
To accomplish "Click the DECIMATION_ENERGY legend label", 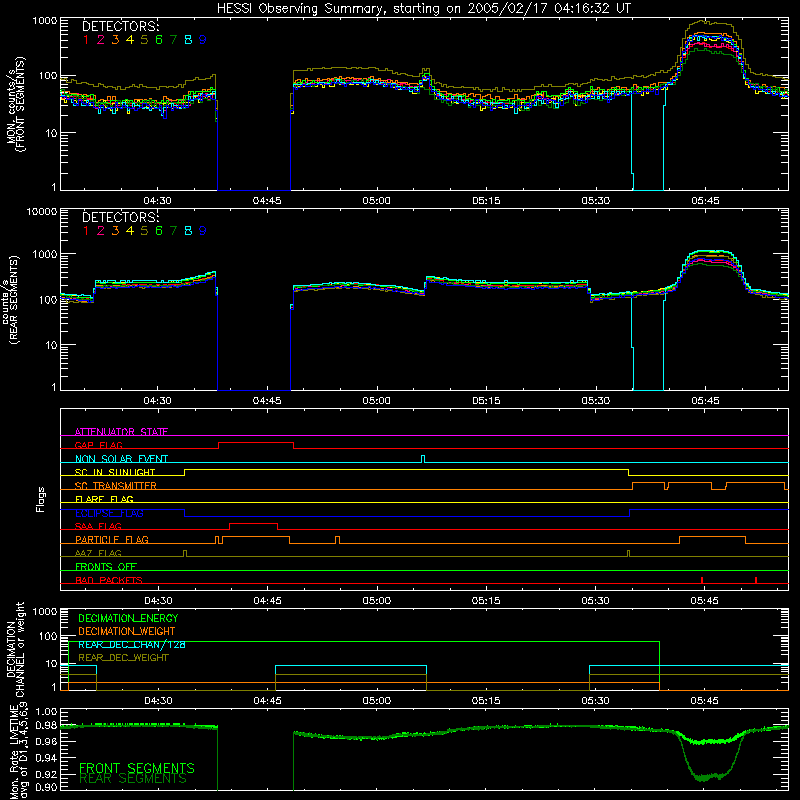I will click(128, 618).
